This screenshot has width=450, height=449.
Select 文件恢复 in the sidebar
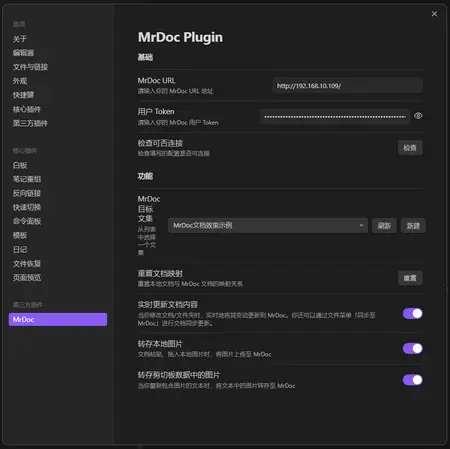[27, 264]
